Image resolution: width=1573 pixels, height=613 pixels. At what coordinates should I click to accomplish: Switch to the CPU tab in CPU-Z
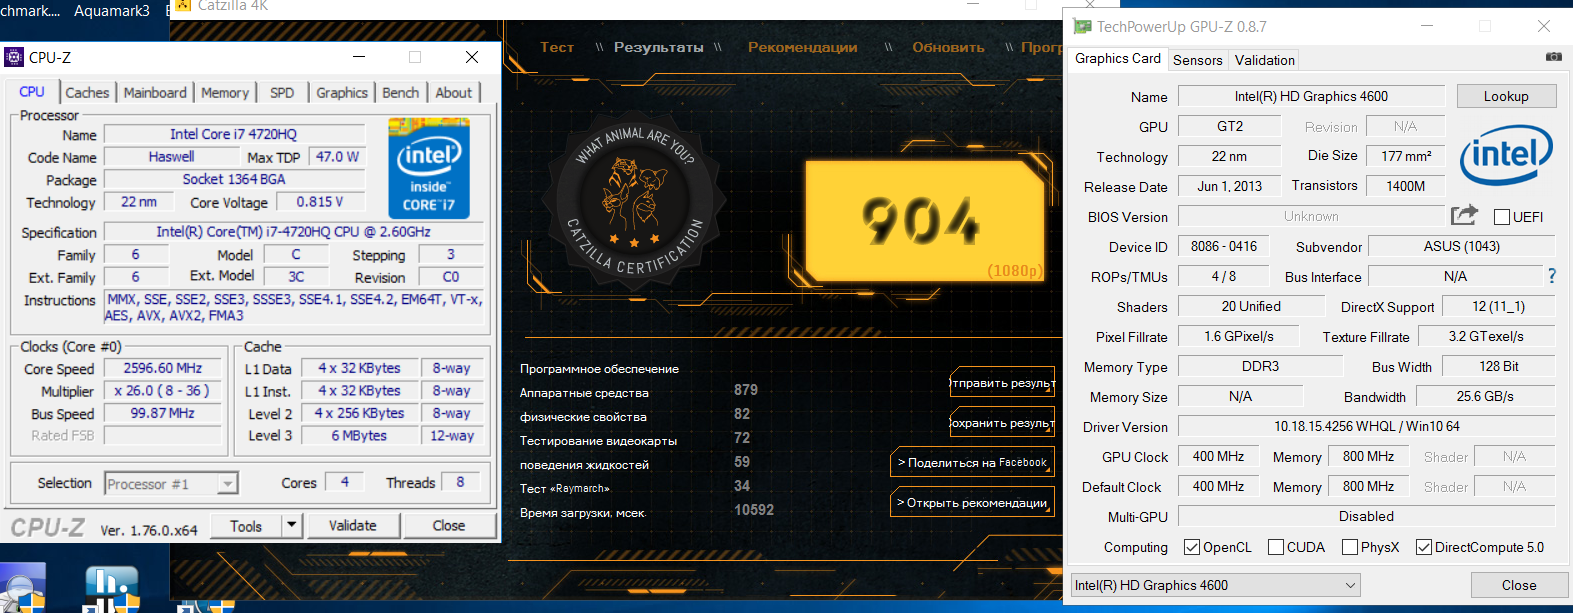click(32, 91)
